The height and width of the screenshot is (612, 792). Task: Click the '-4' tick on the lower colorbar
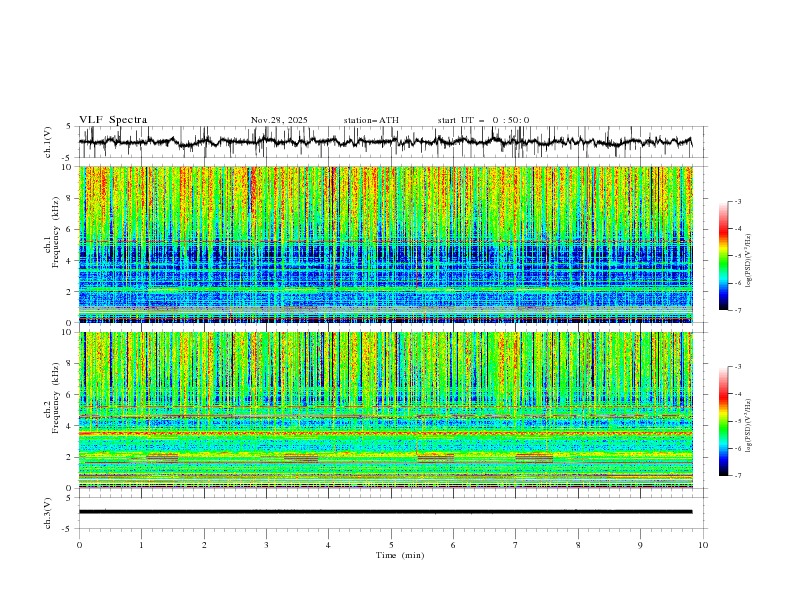pos(737,394)
